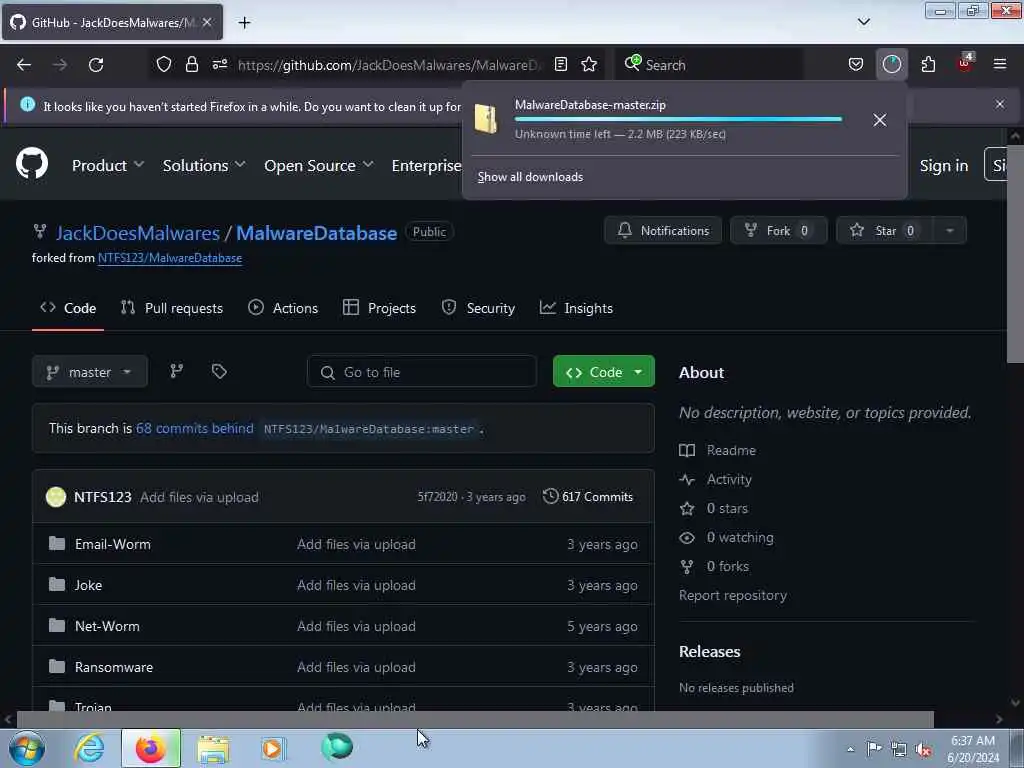Open the Security tab
This screenshot has height=768, width=1024.
pos(478,308)
